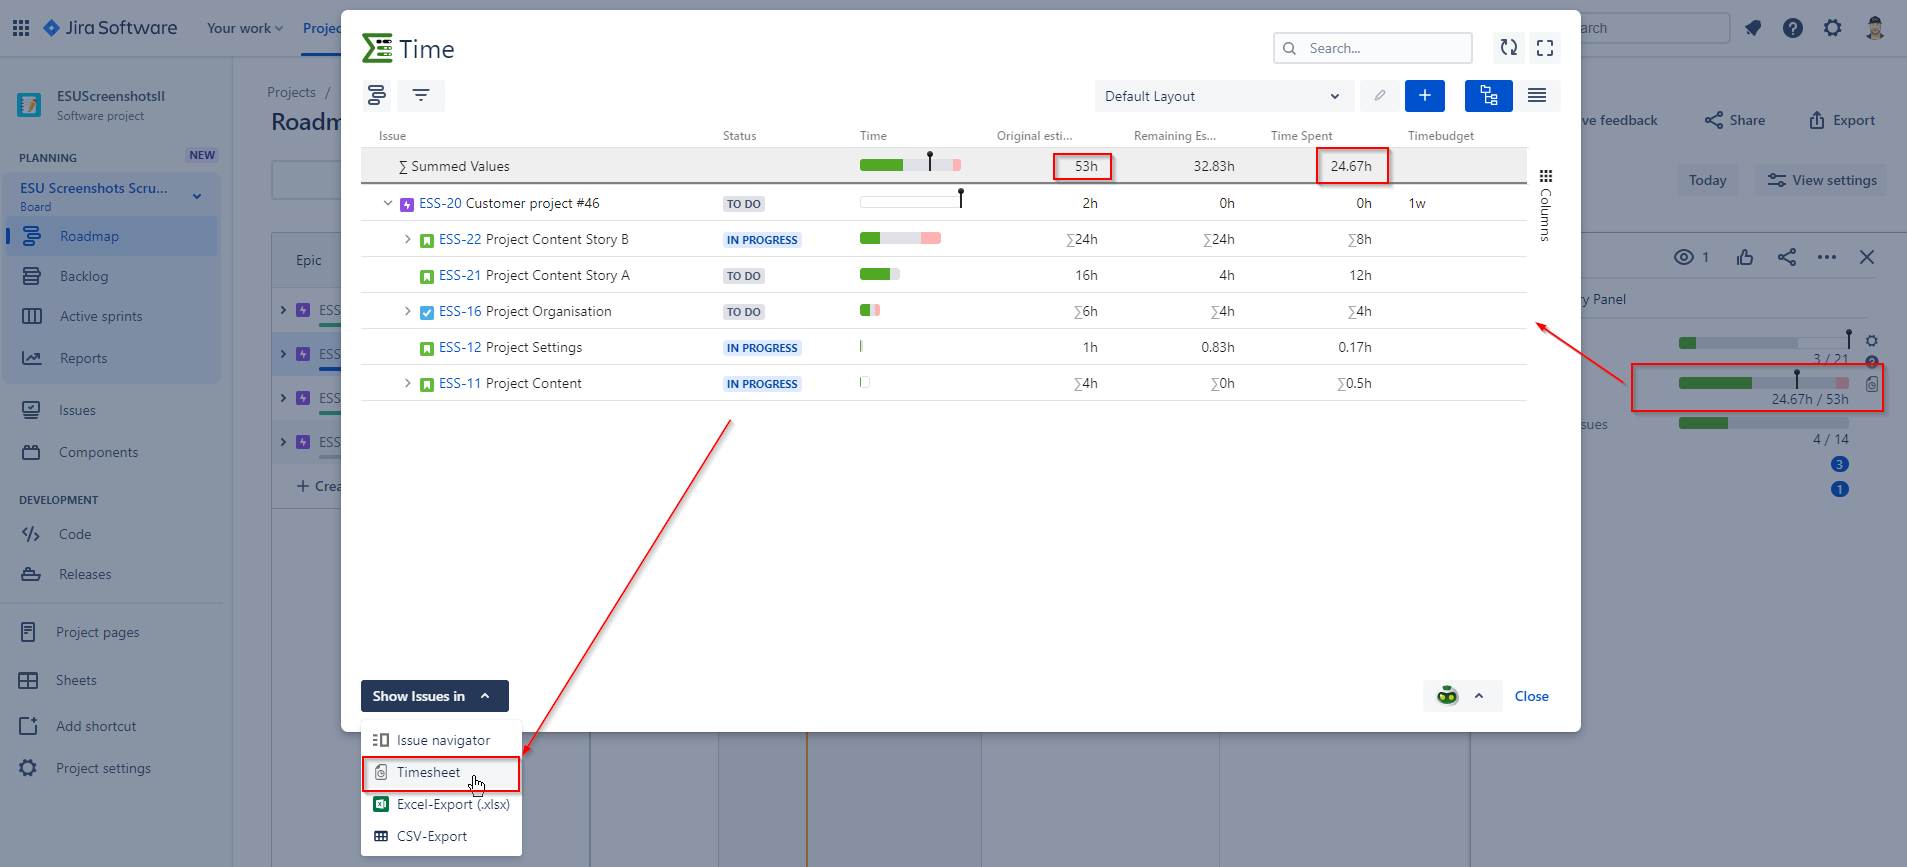Toggle the row density lines button

click(x=1537, y=96)
